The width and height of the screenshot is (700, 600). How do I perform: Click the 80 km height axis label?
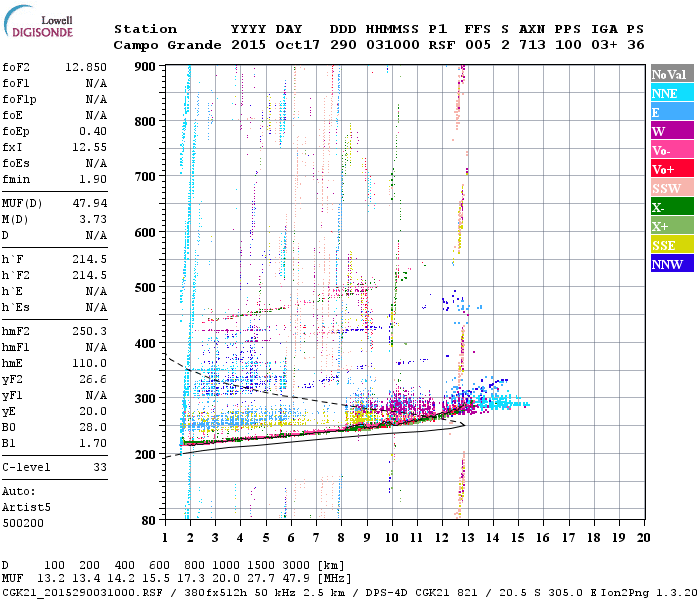click(x=149, y=521)
